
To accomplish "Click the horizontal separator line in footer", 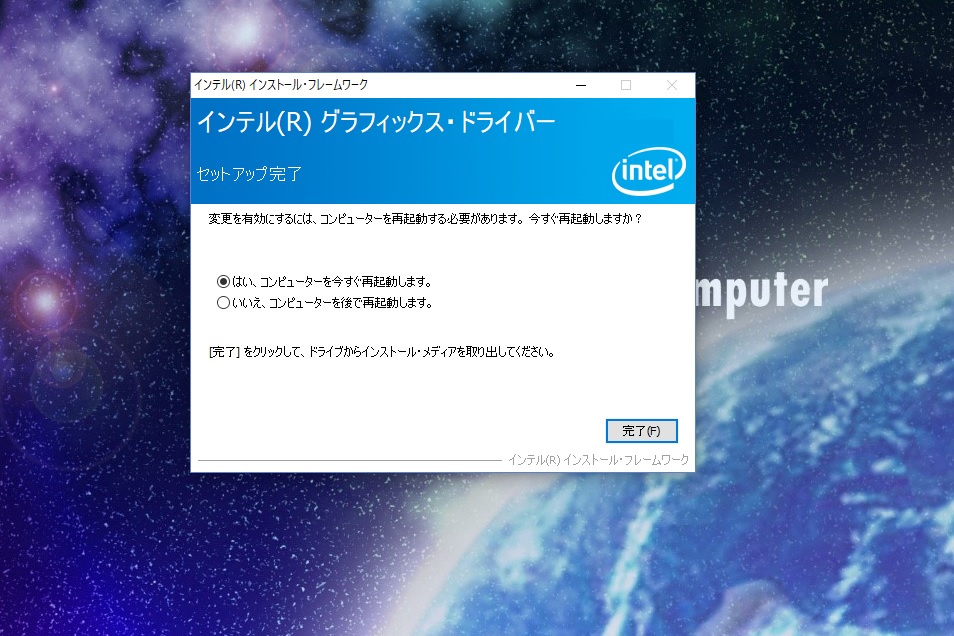I will pos(349,461).
